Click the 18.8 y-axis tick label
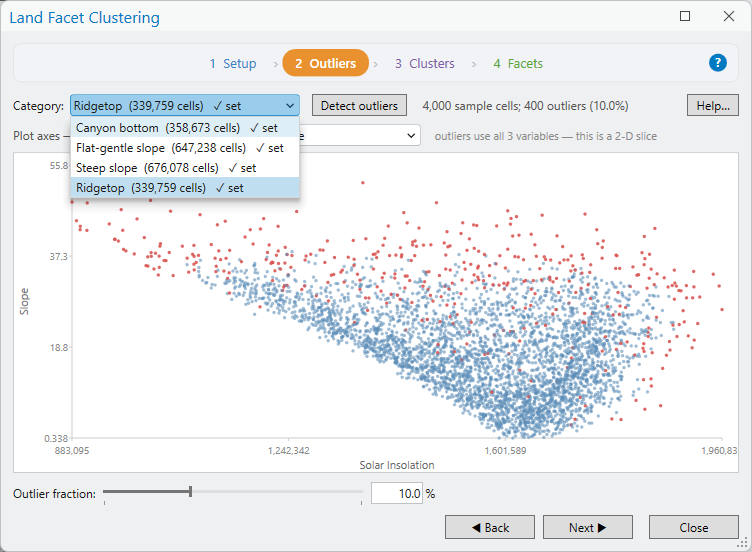The width and height of the screenshot is (752, 552). (59, 348)
